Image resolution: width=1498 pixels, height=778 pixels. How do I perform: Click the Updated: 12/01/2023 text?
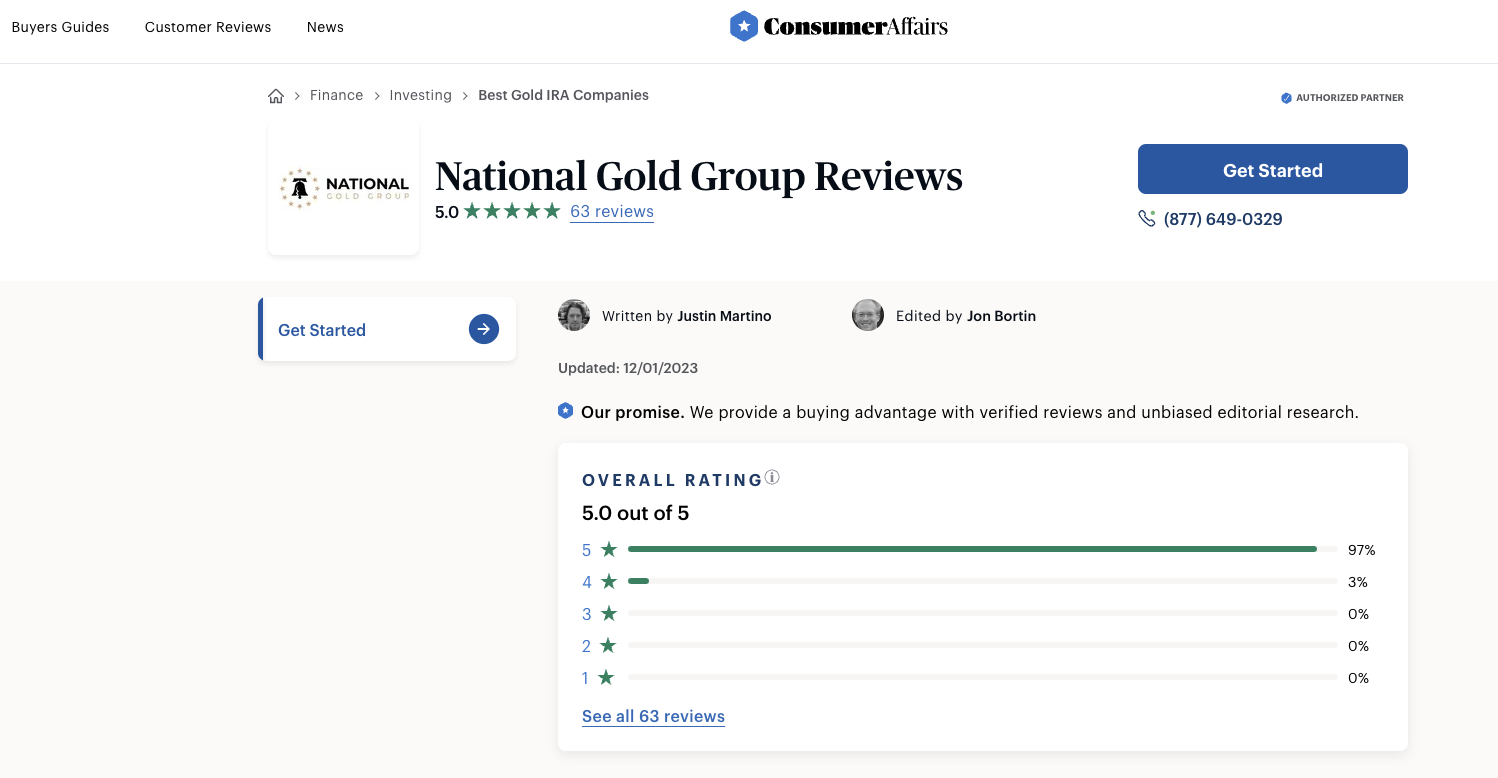pyautogui.click(x=628, y=368)
